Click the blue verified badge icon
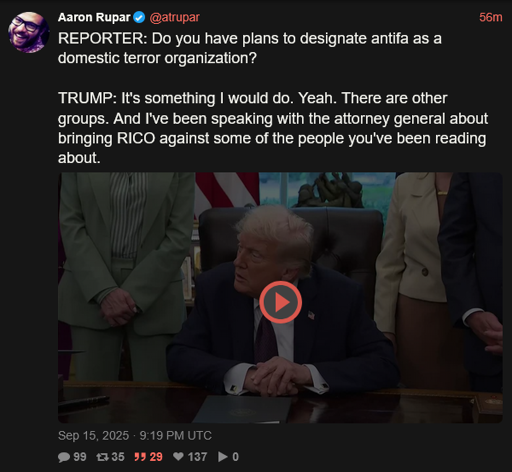Screen dimensions: 512x472 point(139,17)
